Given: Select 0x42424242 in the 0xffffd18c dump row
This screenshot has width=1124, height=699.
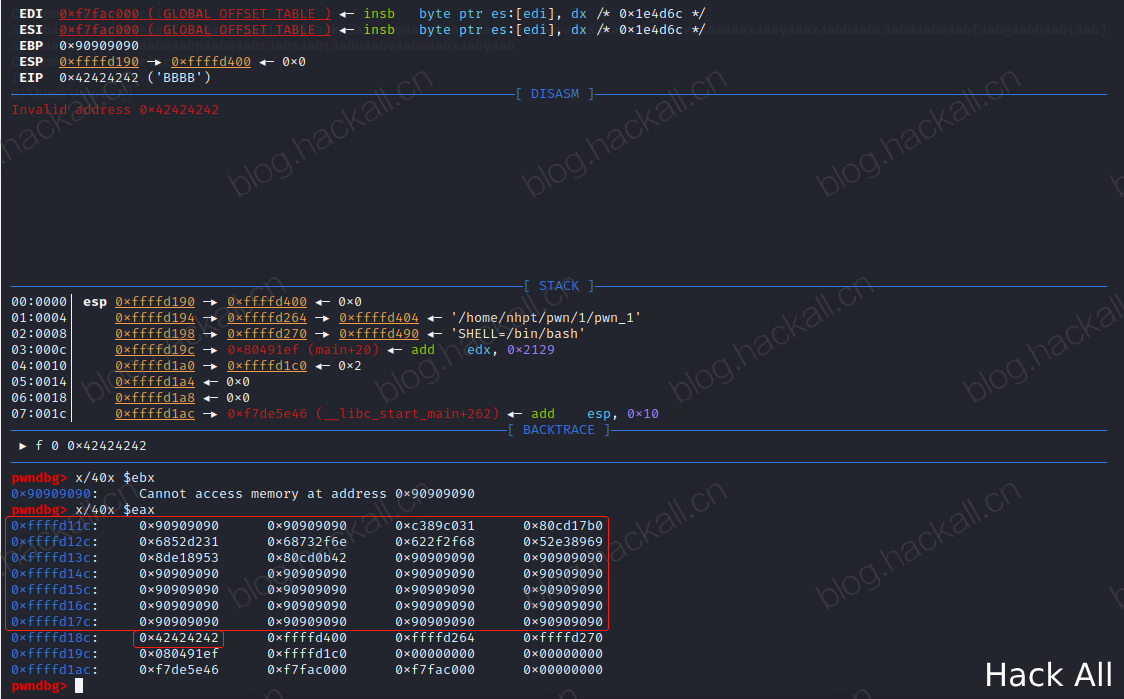Looking at the screenshot, I should point(178,638).
